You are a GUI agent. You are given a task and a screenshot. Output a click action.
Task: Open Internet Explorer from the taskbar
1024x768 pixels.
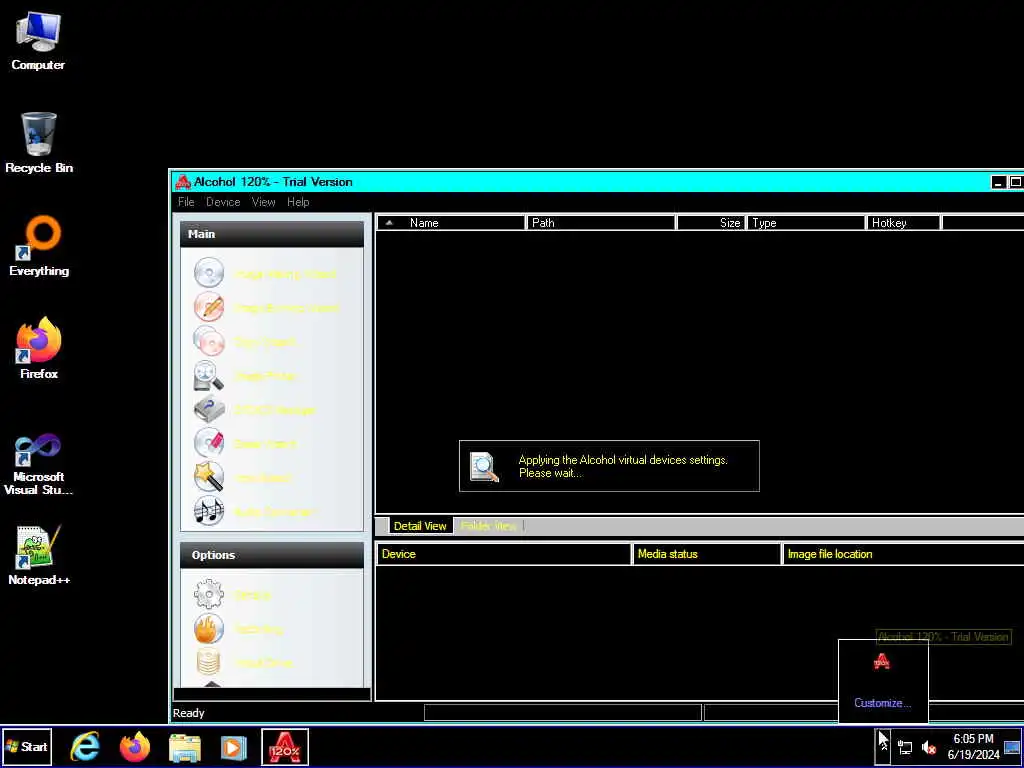86,746
